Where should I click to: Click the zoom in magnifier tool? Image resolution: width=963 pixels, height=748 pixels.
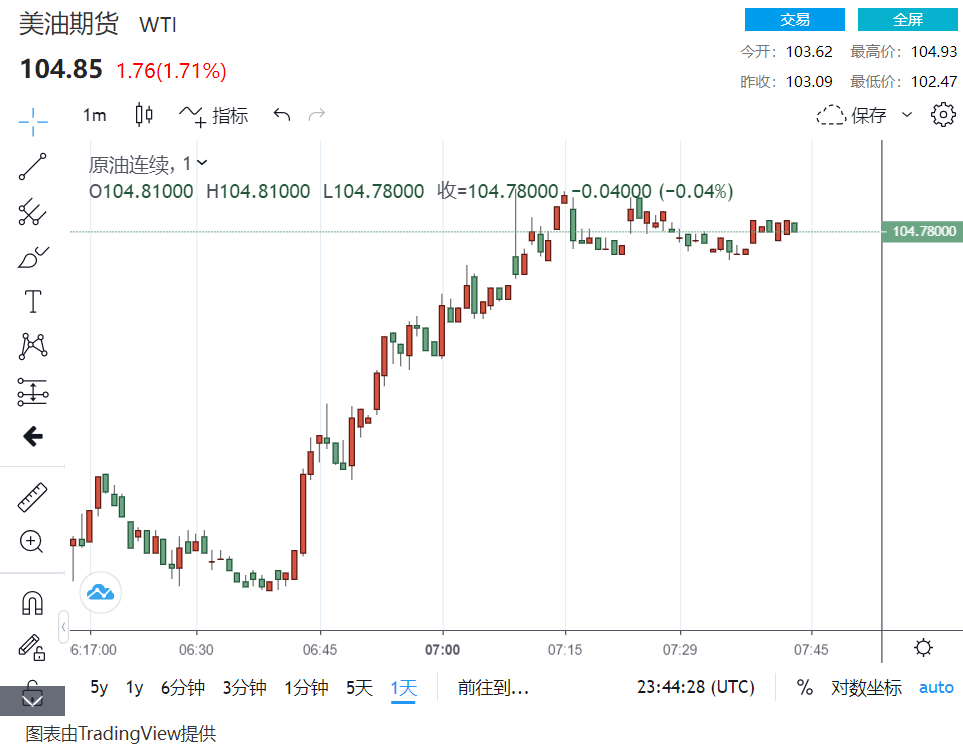tap(32, 542)
